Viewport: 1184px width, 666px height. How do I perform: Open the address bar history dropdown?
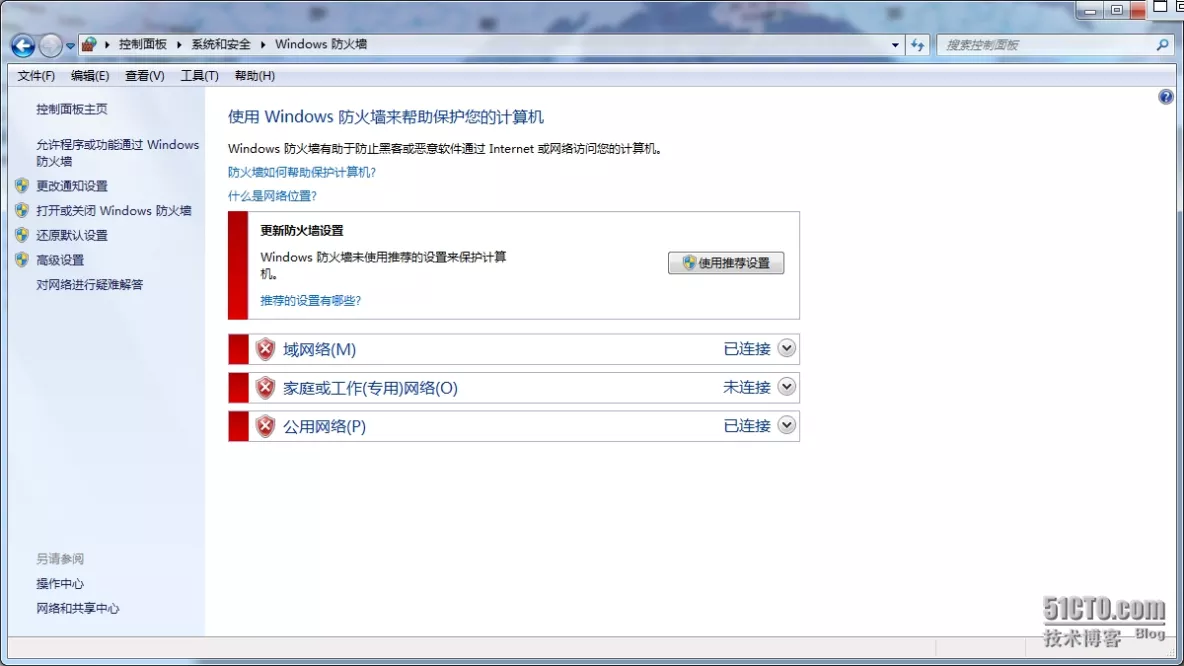pyautogui.click(x=895, y=45)
